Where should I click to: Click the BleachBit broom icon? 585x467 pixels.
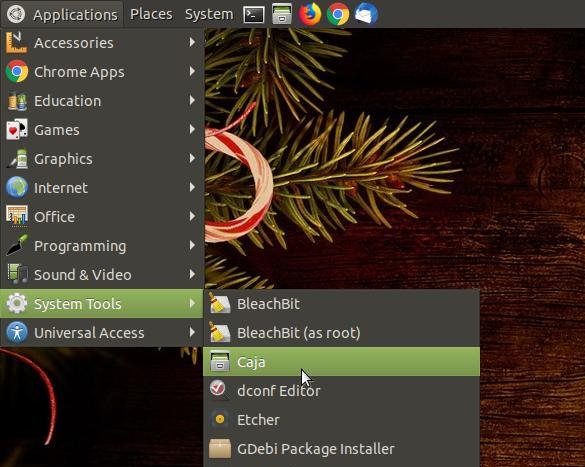coord(219,303)
